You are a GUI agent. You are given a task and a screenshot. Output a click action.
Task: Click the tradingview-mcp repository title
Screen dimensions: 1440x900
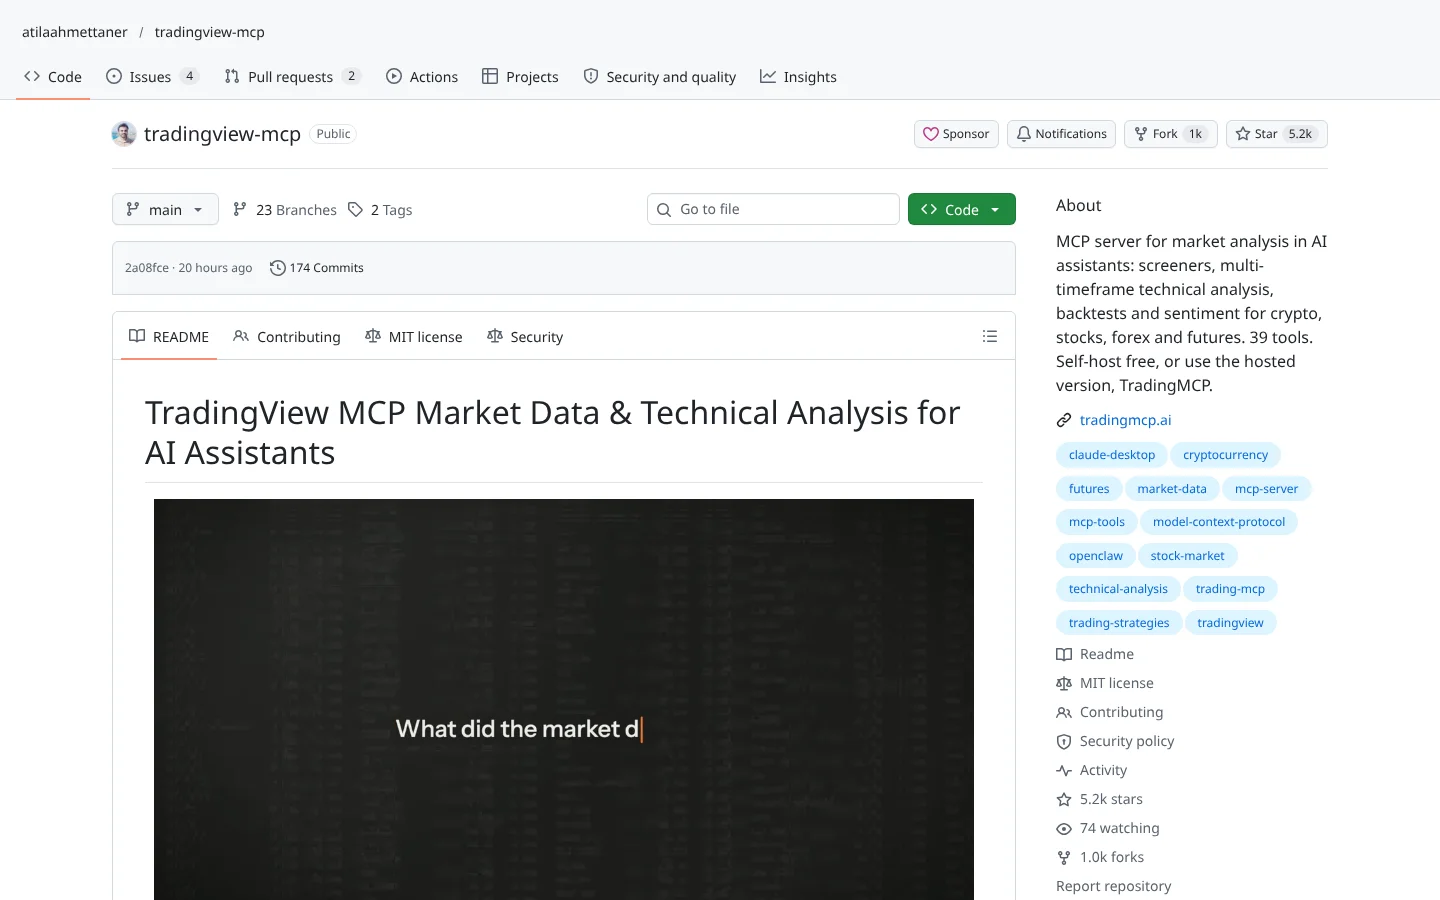222,134
